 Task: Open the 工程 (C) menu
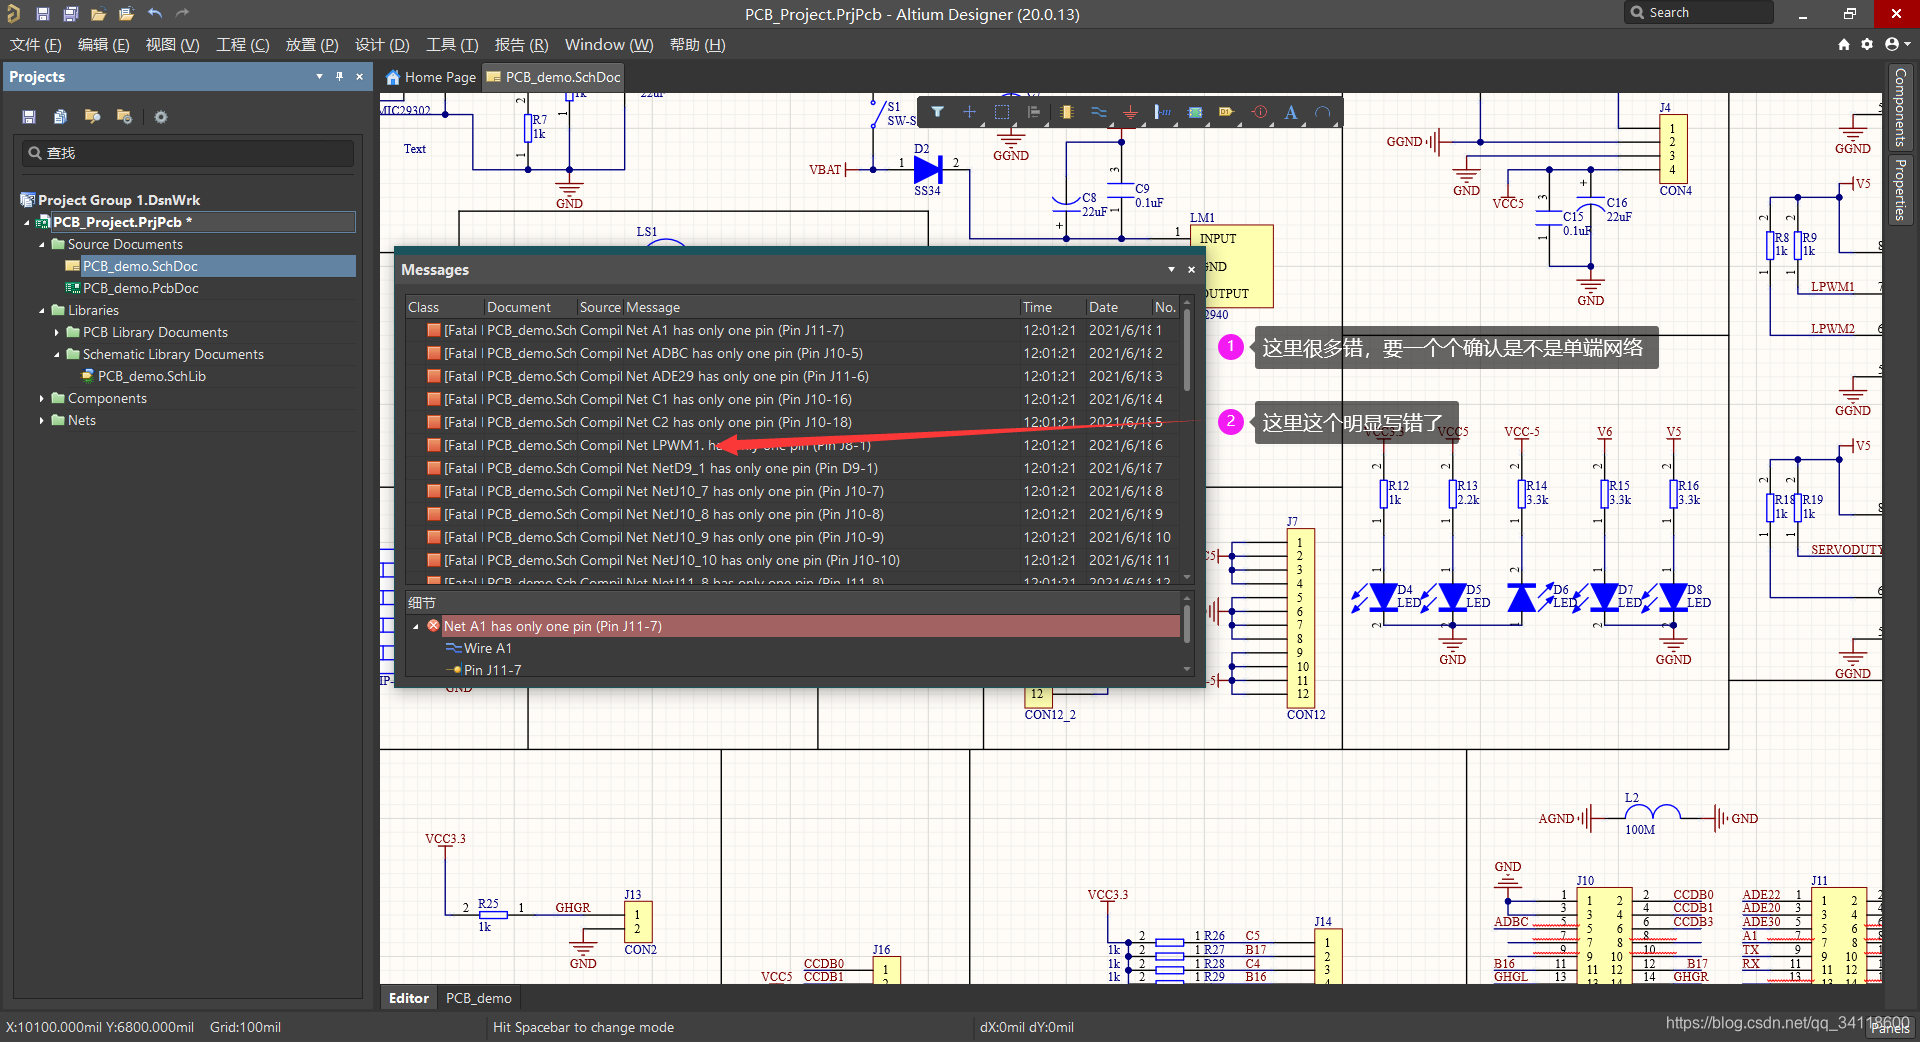tap(243, 45)
